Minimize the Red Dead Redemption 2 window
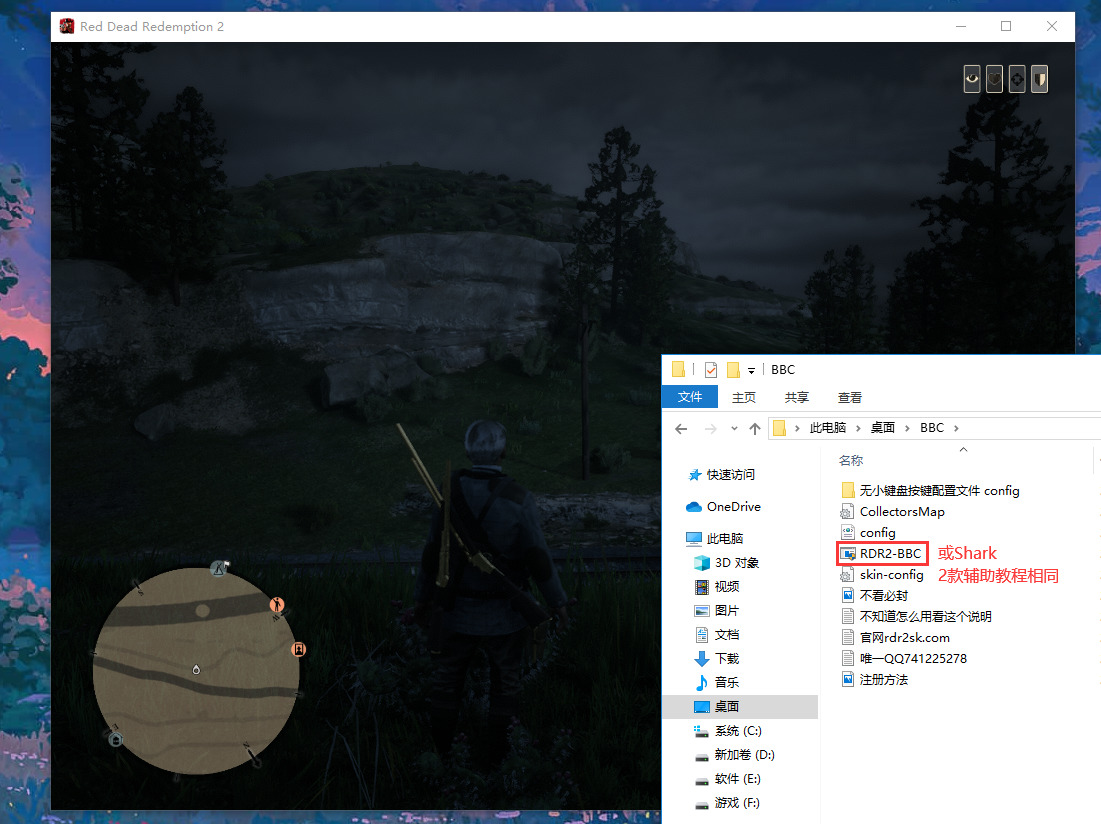Image resolution: width=1101 pixels, height=824 pixels. pos(961,26)
